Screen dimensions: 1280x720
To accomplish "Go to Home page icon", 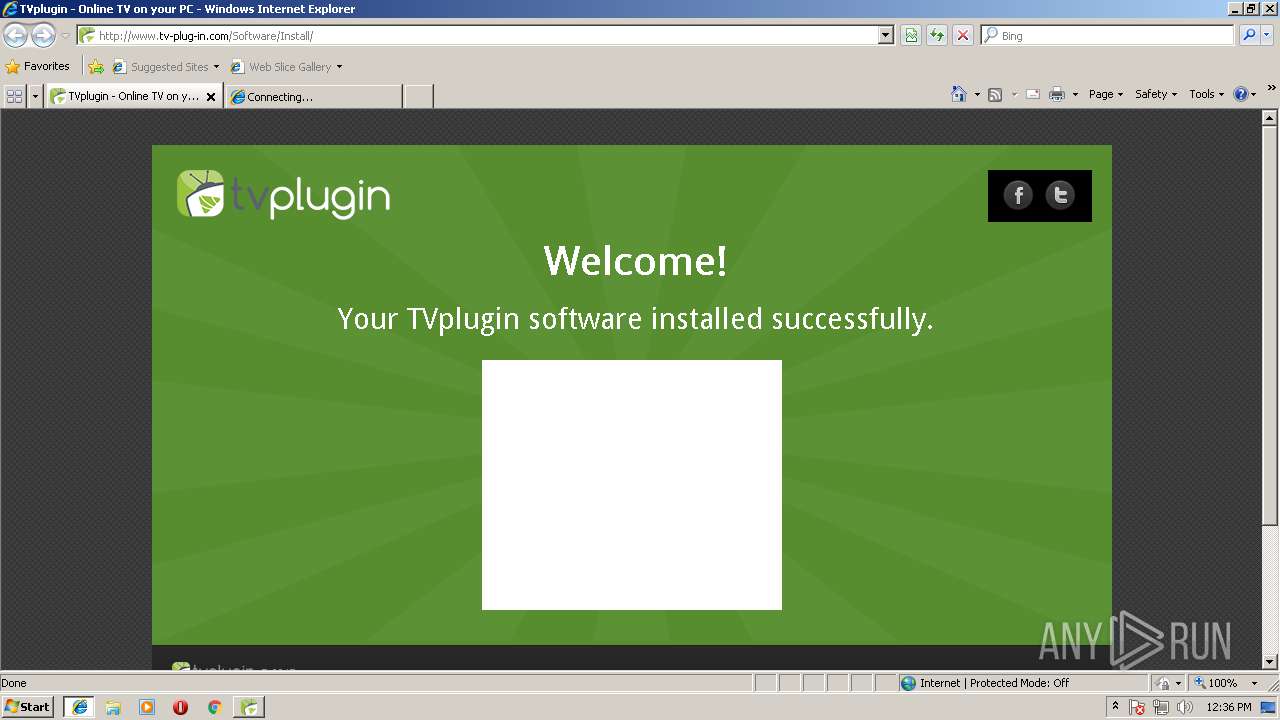I will [x=959, y=94].
